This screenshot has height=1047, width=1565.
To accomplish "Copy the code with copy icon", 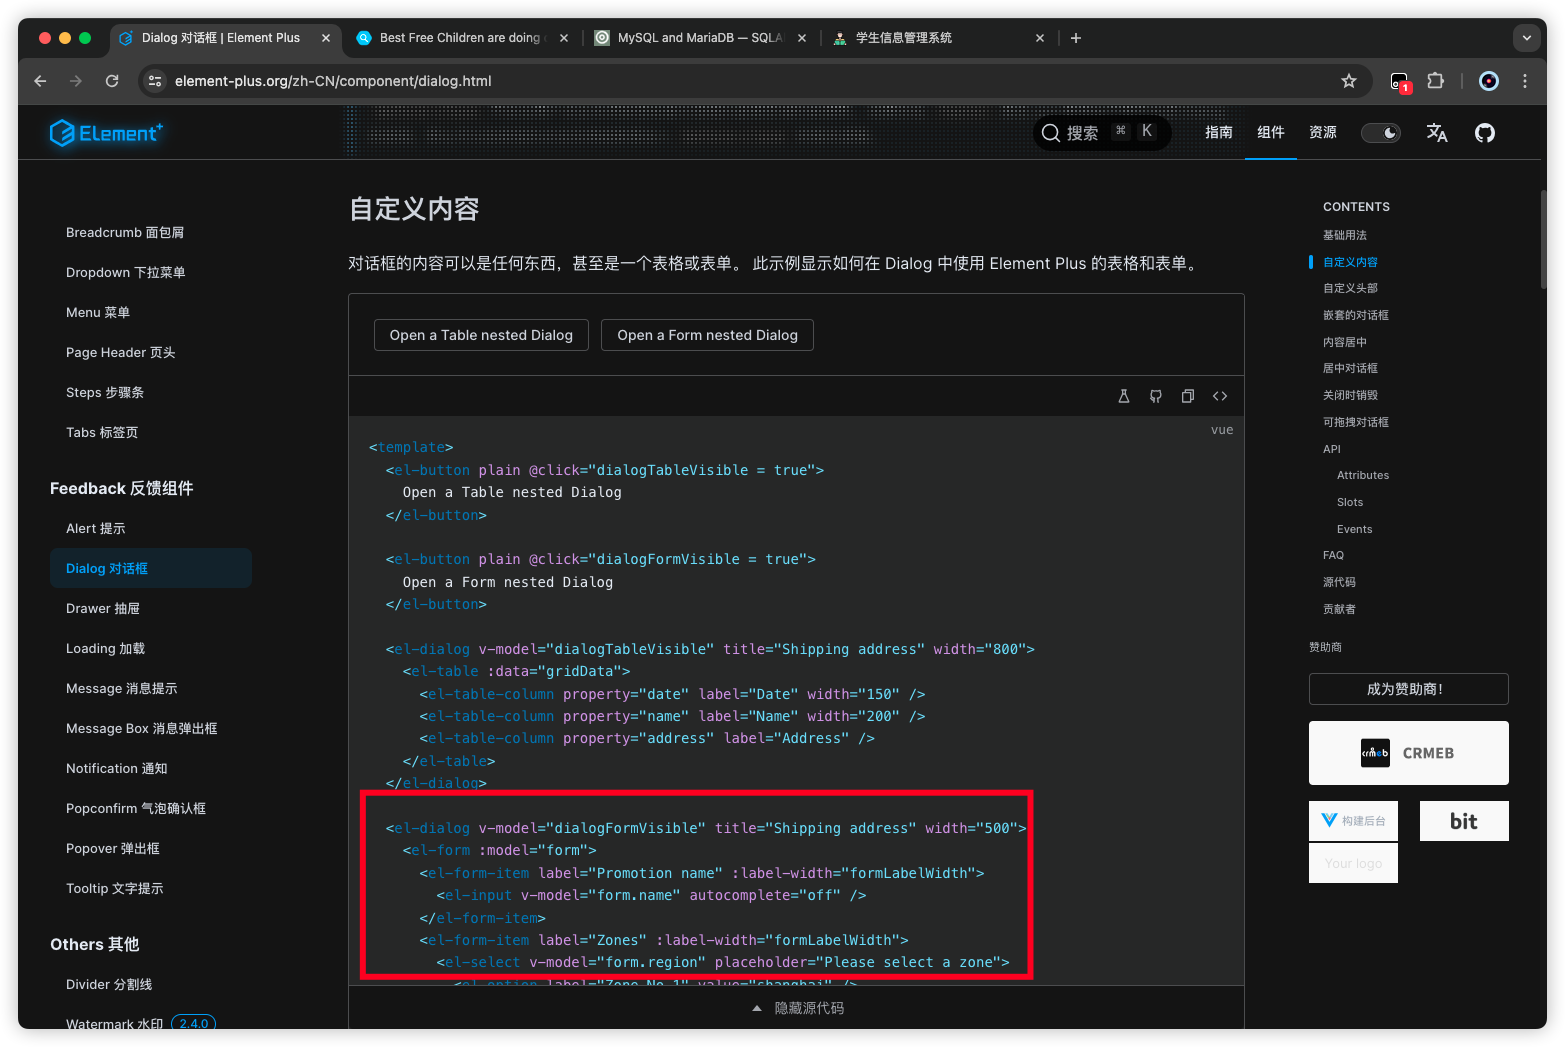I will coord(1188,396).
